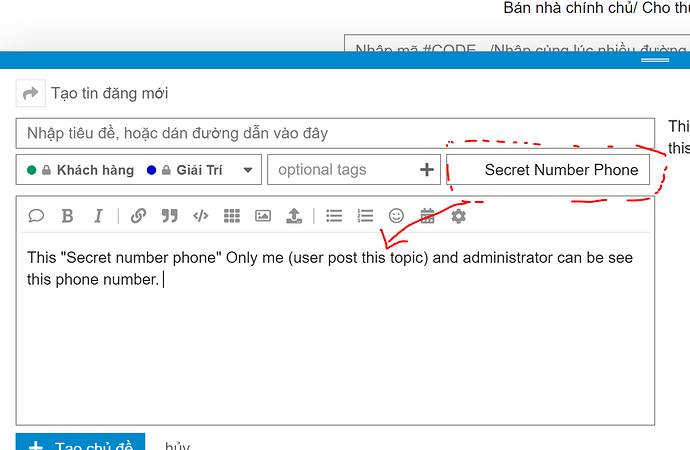
Task: Click the hủy cancel link
Action: click(177, 445)
